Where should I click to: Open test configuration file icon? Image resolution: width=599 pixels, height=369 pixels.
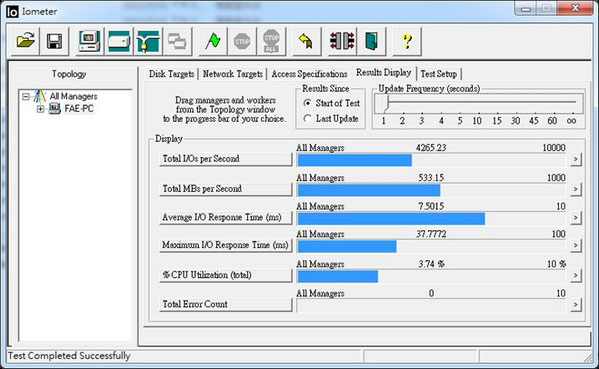[x=26, y=40]
